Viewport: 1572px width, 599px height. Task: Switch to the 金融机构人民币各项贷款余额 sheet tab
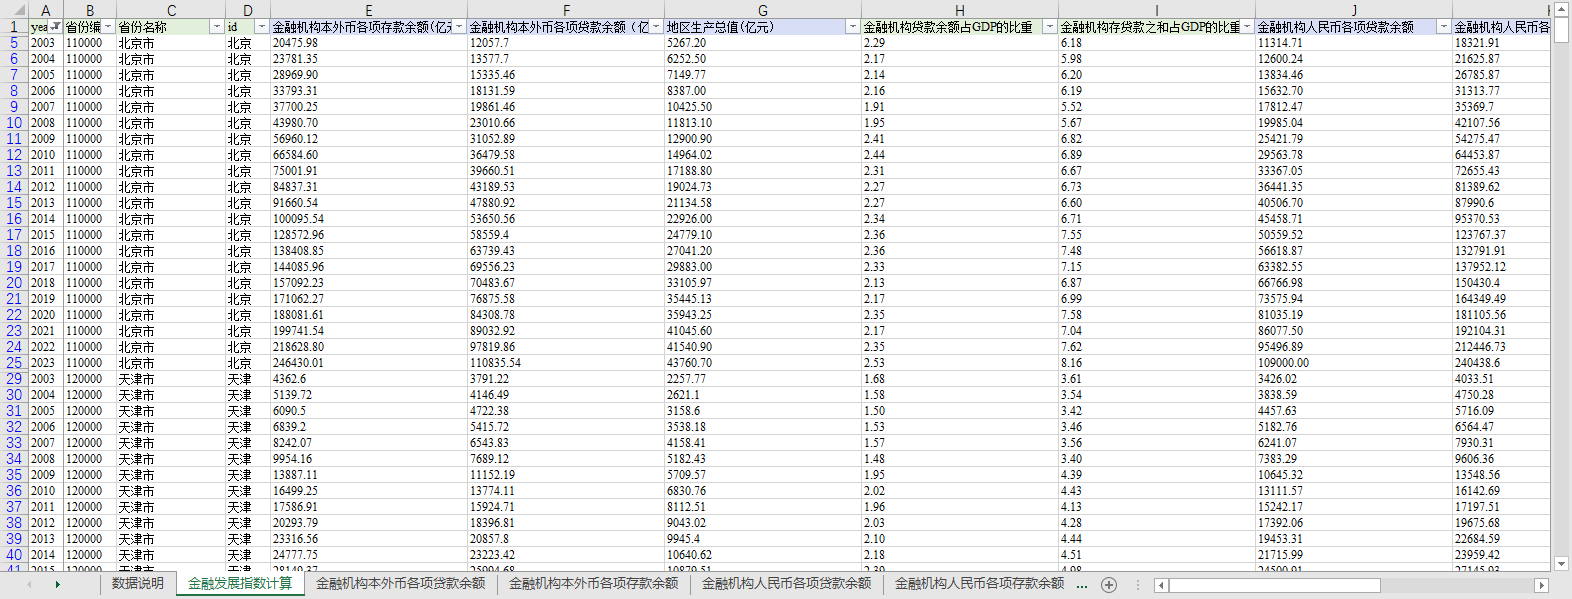point(786,583)
